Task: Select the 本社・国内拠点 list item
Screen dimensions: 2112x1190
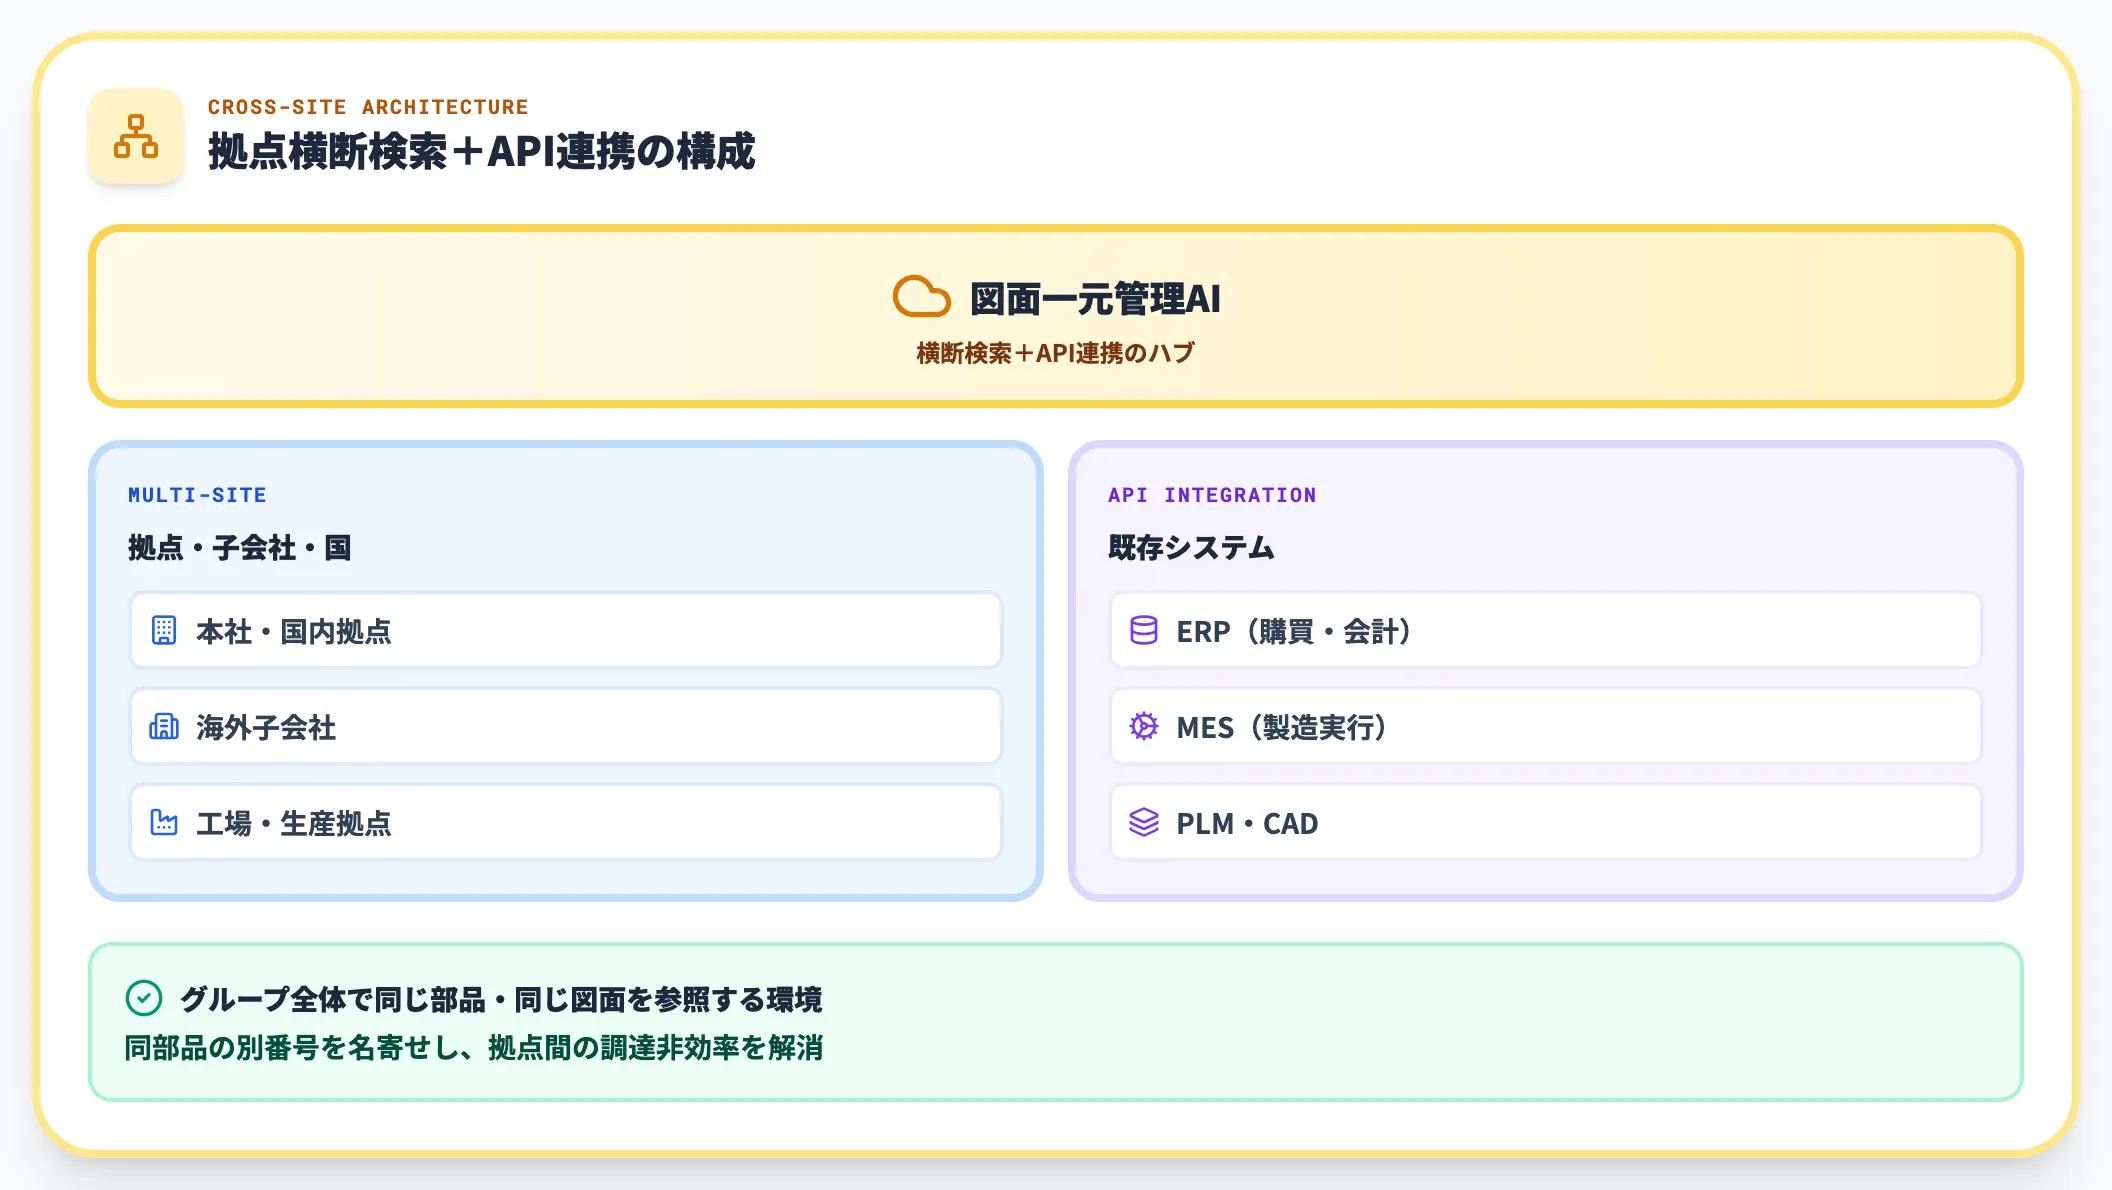Action: point(565,631)
